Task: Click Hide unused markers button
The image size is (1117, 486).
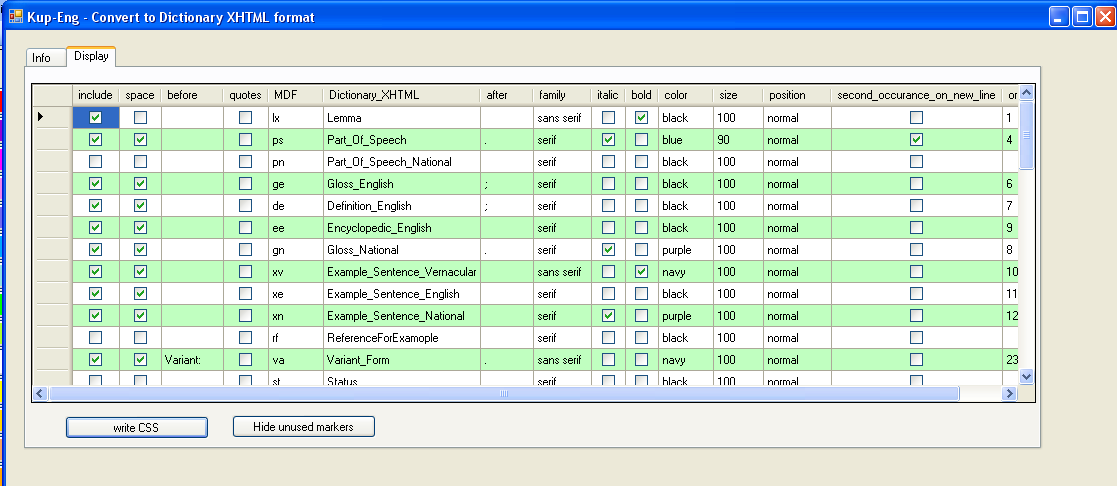Action: point(304,427)
